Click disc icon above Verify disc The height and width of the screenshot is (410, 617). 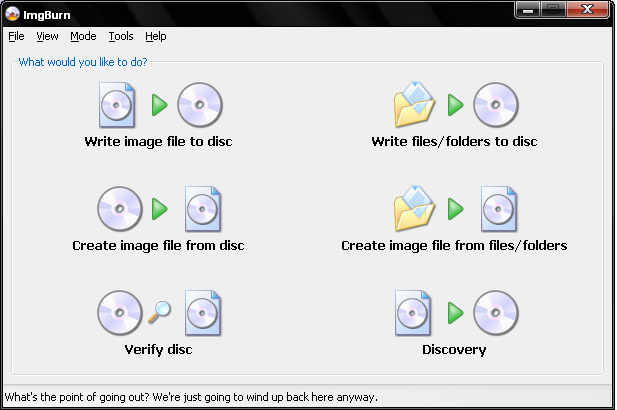pos(120,313)
